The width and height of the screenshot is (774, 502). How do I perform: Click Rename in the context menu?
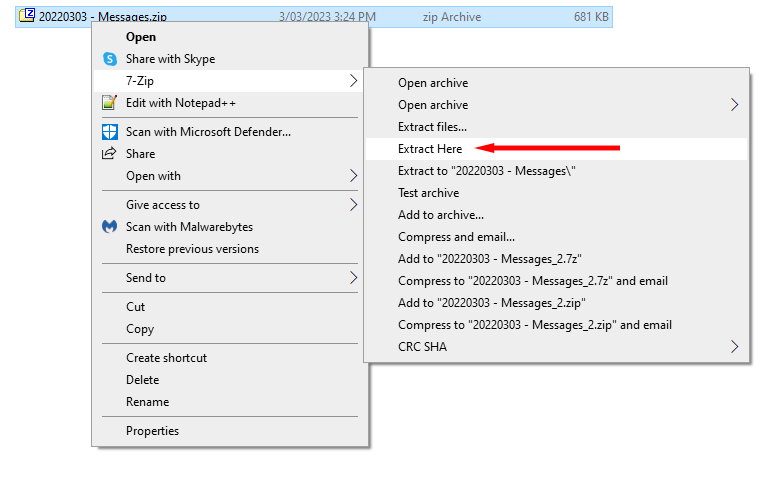click(147, 402)
